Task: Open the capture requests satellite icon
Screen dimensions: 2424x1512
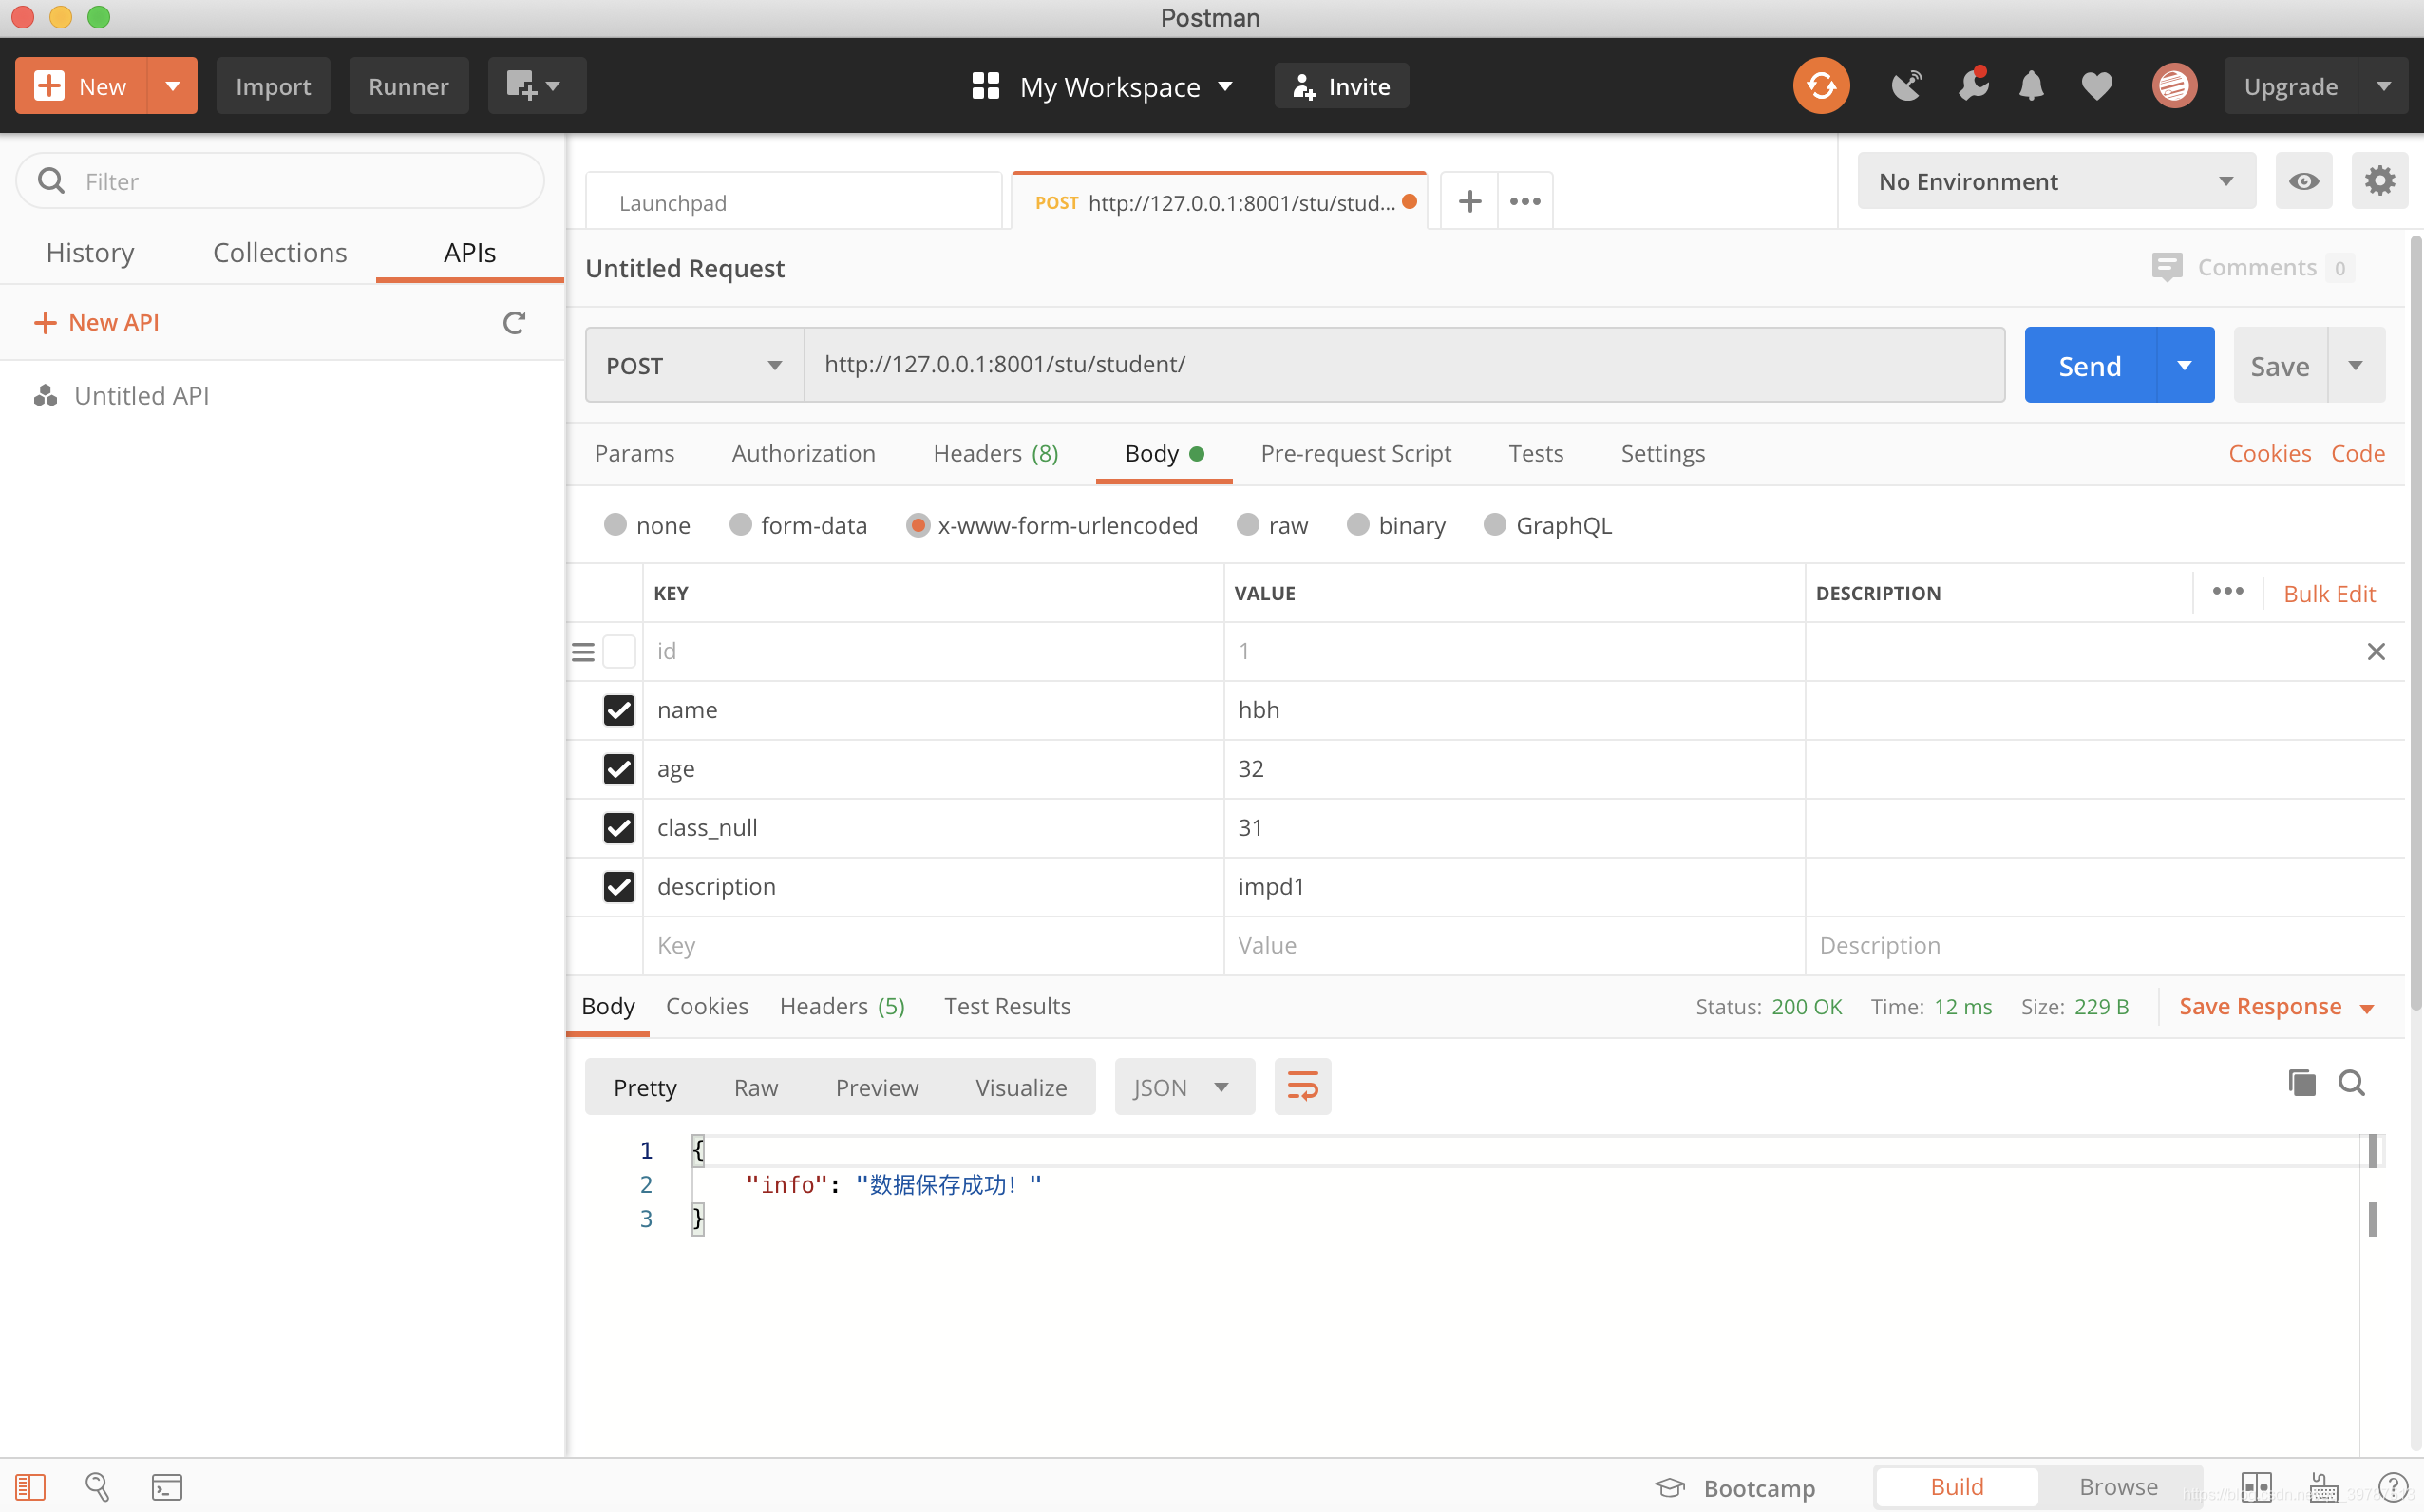Action: [x=1907, y=86]
